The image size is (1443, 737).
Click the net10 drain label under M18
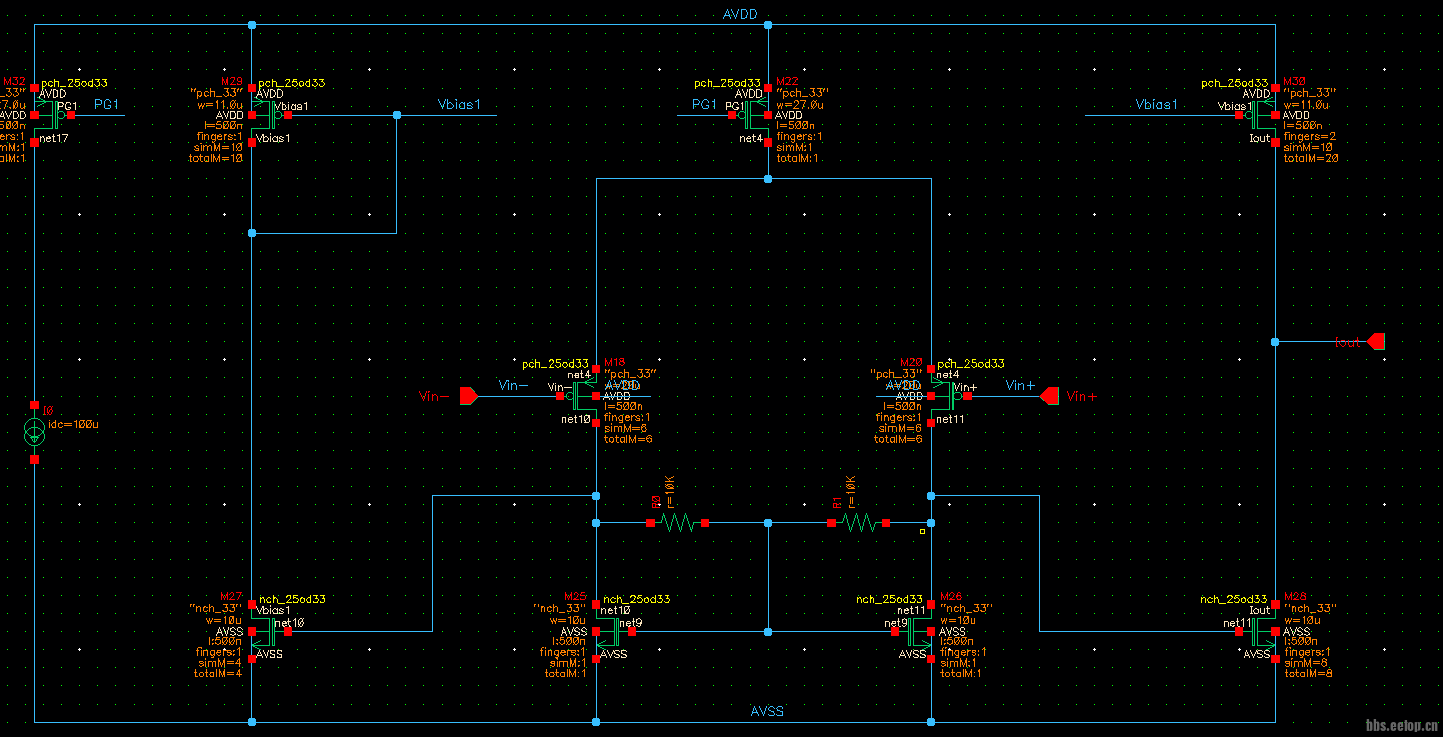(575, 419)
